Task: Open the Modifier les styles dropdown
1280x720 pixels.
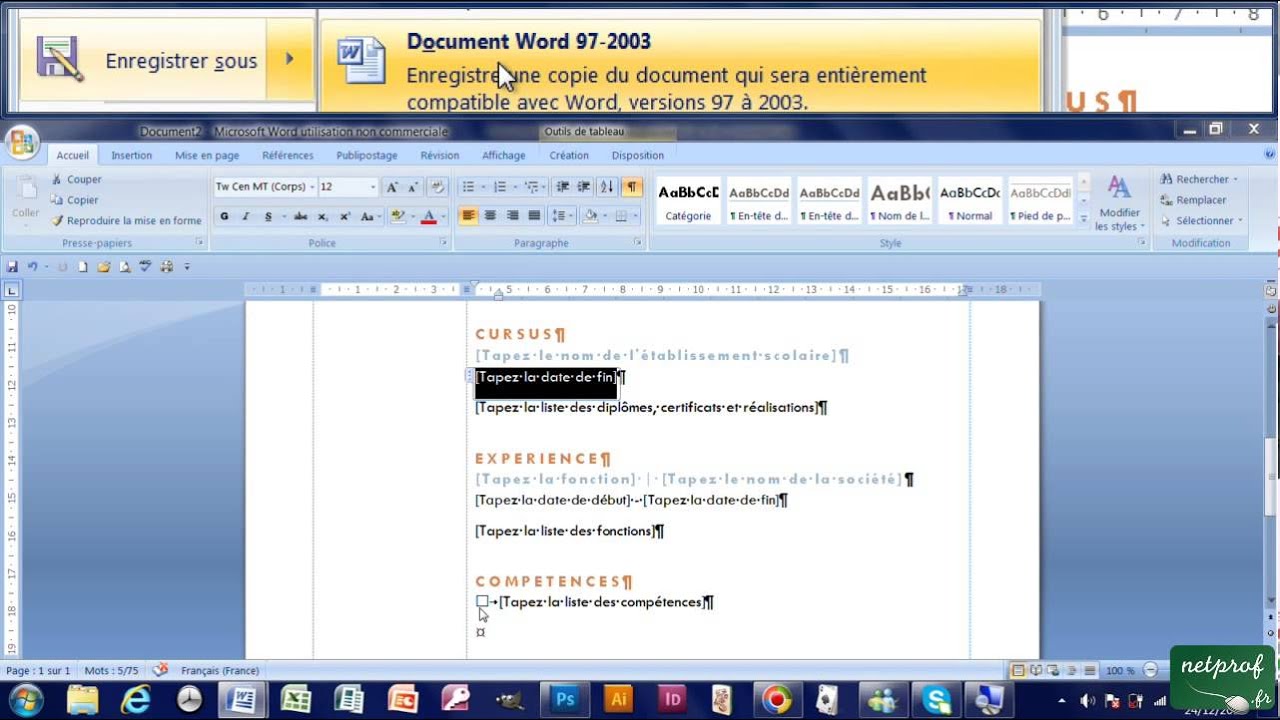Action: click(x=1119, y=202)
